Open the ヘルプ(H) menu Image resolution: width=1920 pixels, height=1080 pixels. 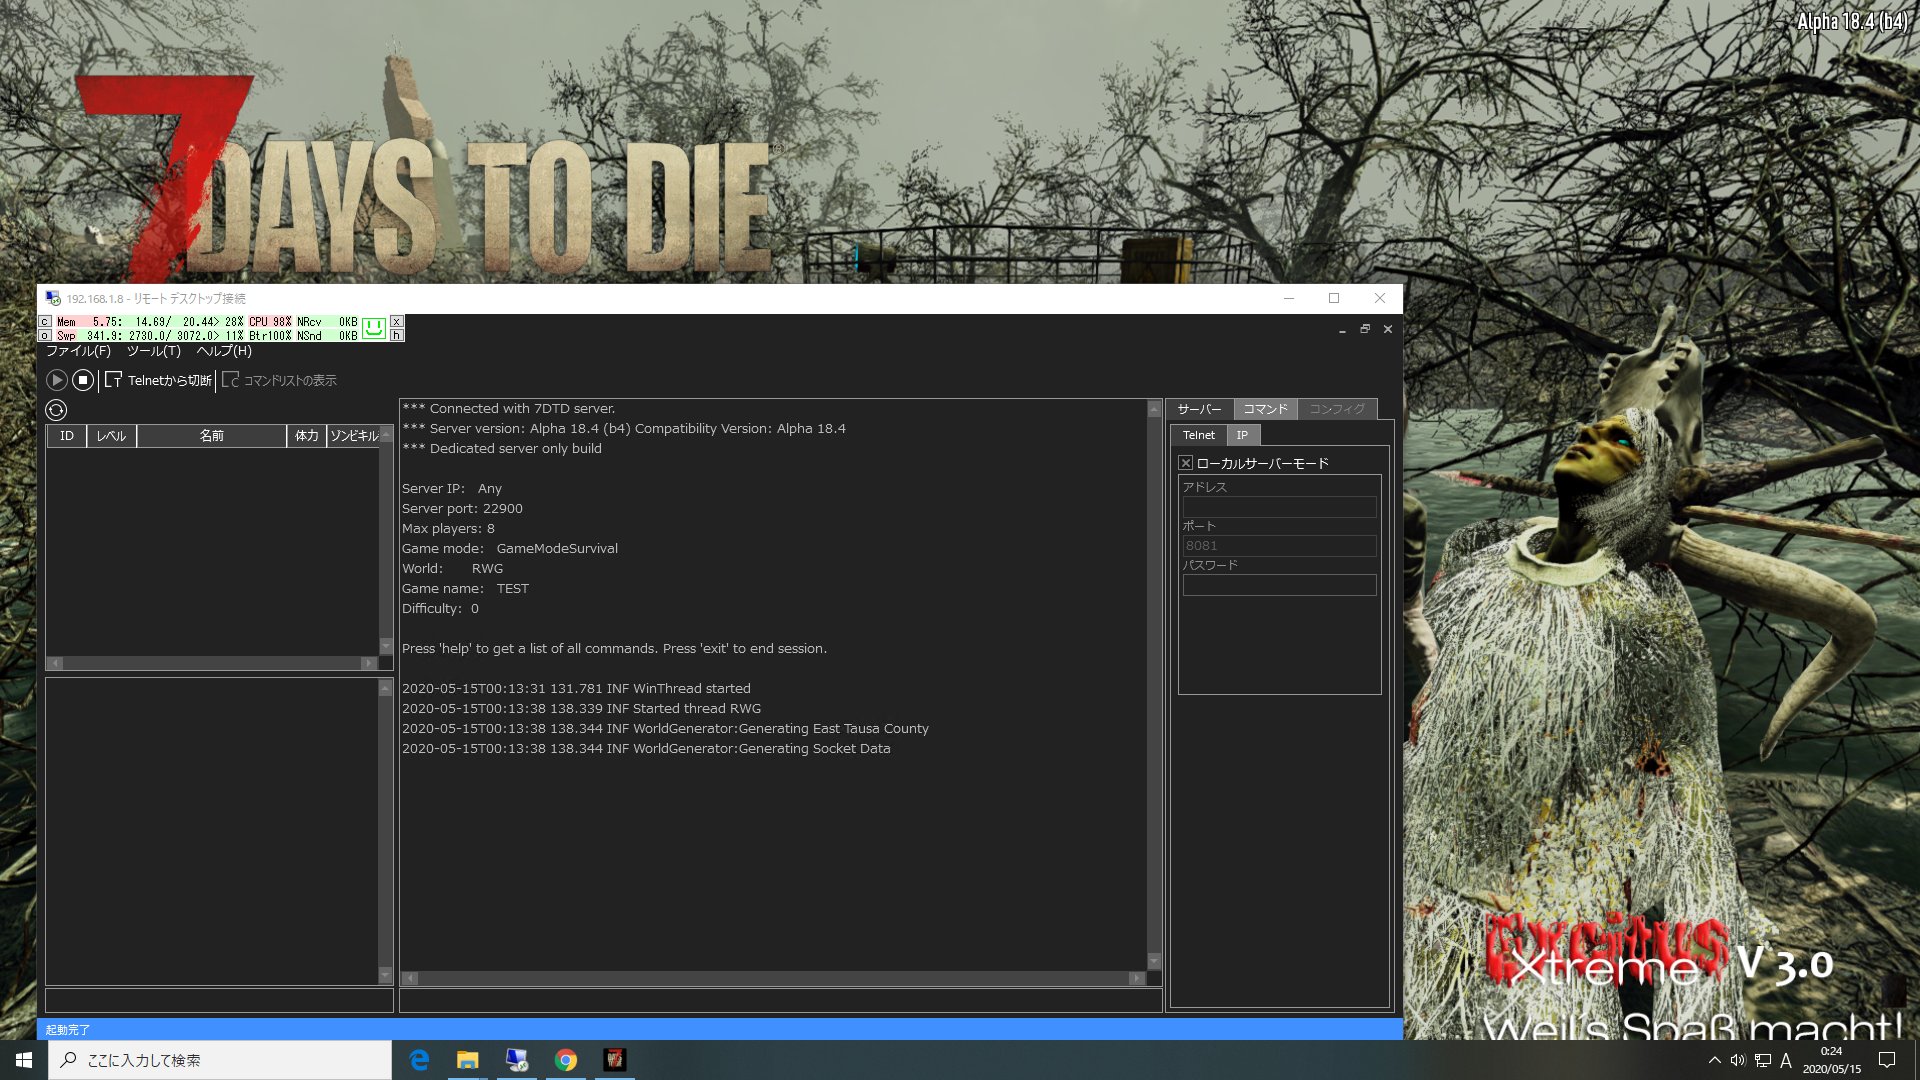(x=224, y=351)
